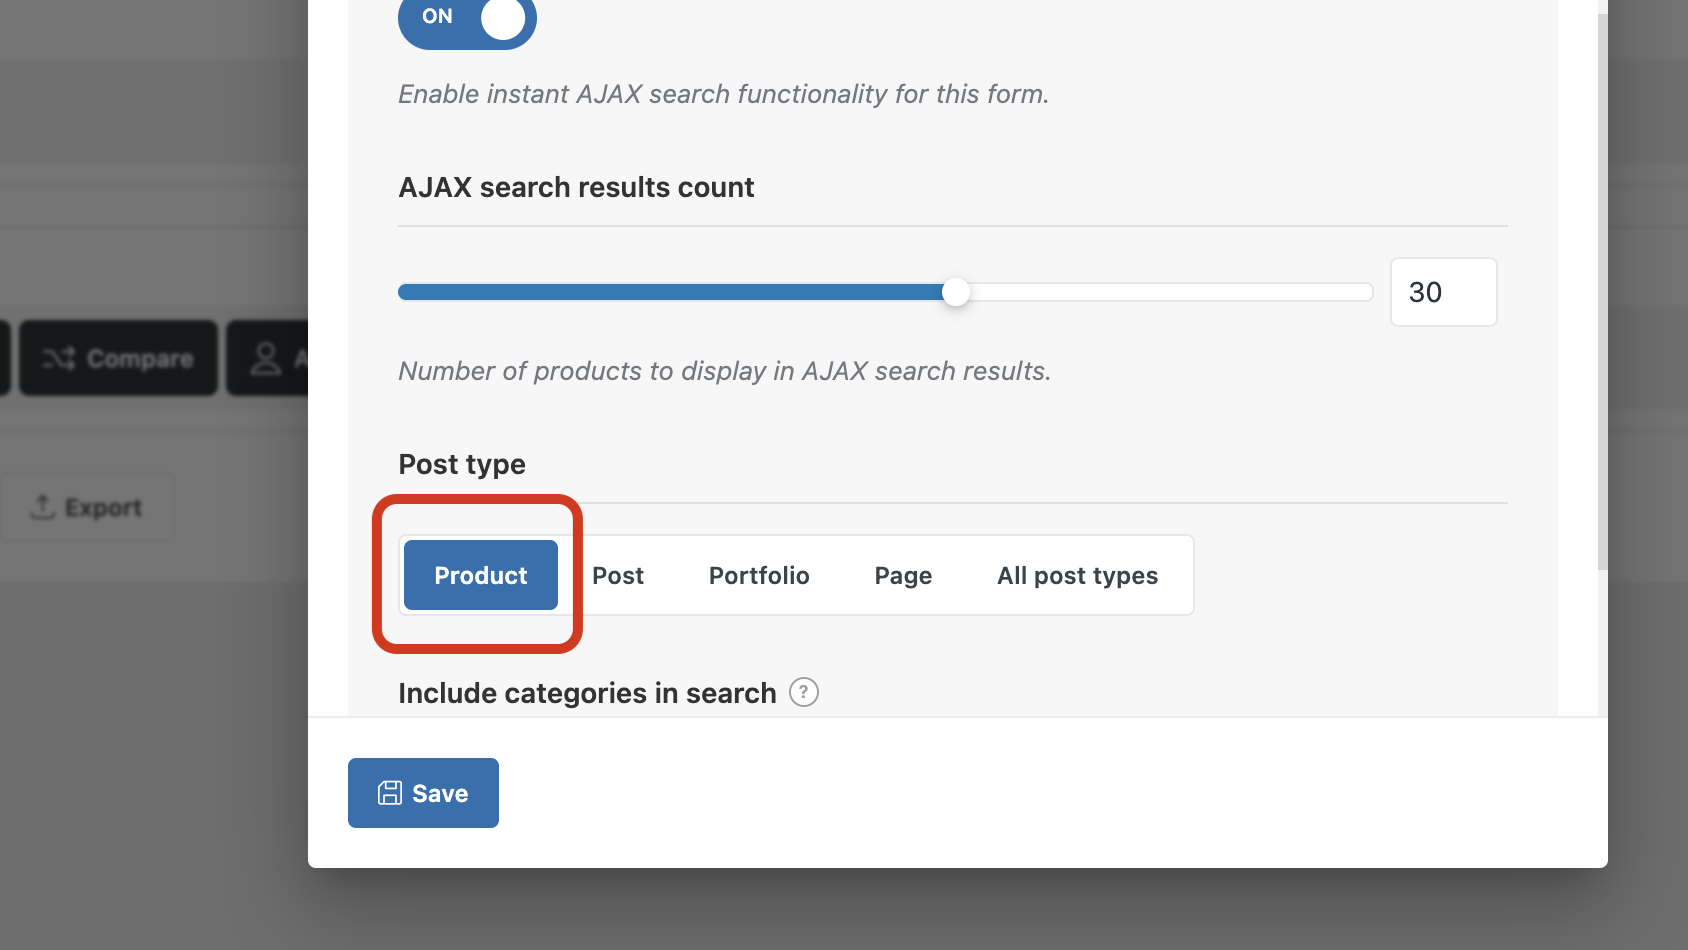The width and height of the screenshot is (1688, 950).
Task: Choose Portfolio as the post type
Action: (759, 576)
